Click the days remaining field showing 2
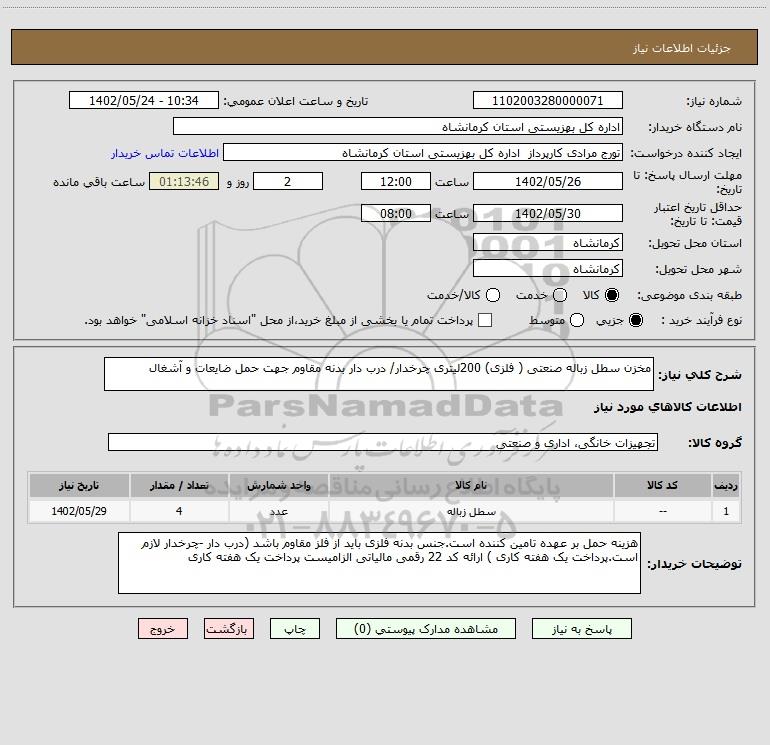Image resolution: width=770 pixels, height=745 pixels. click(288, 181)
